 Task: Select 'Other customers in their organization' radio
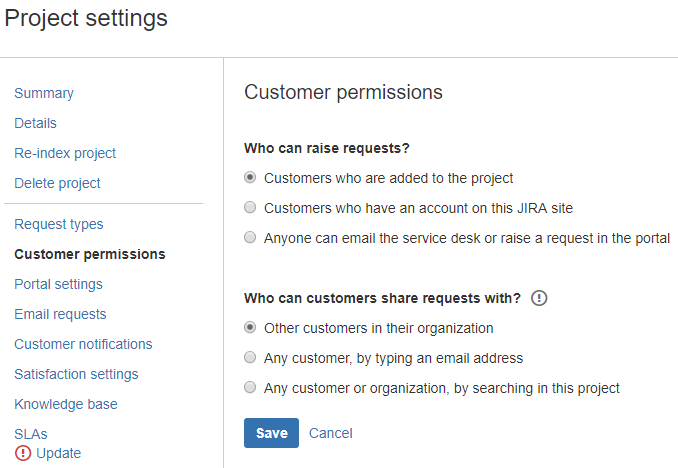250,328
